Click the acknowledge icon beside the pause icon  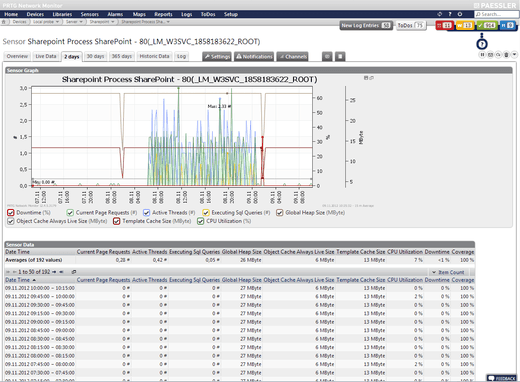coord(490,55)
